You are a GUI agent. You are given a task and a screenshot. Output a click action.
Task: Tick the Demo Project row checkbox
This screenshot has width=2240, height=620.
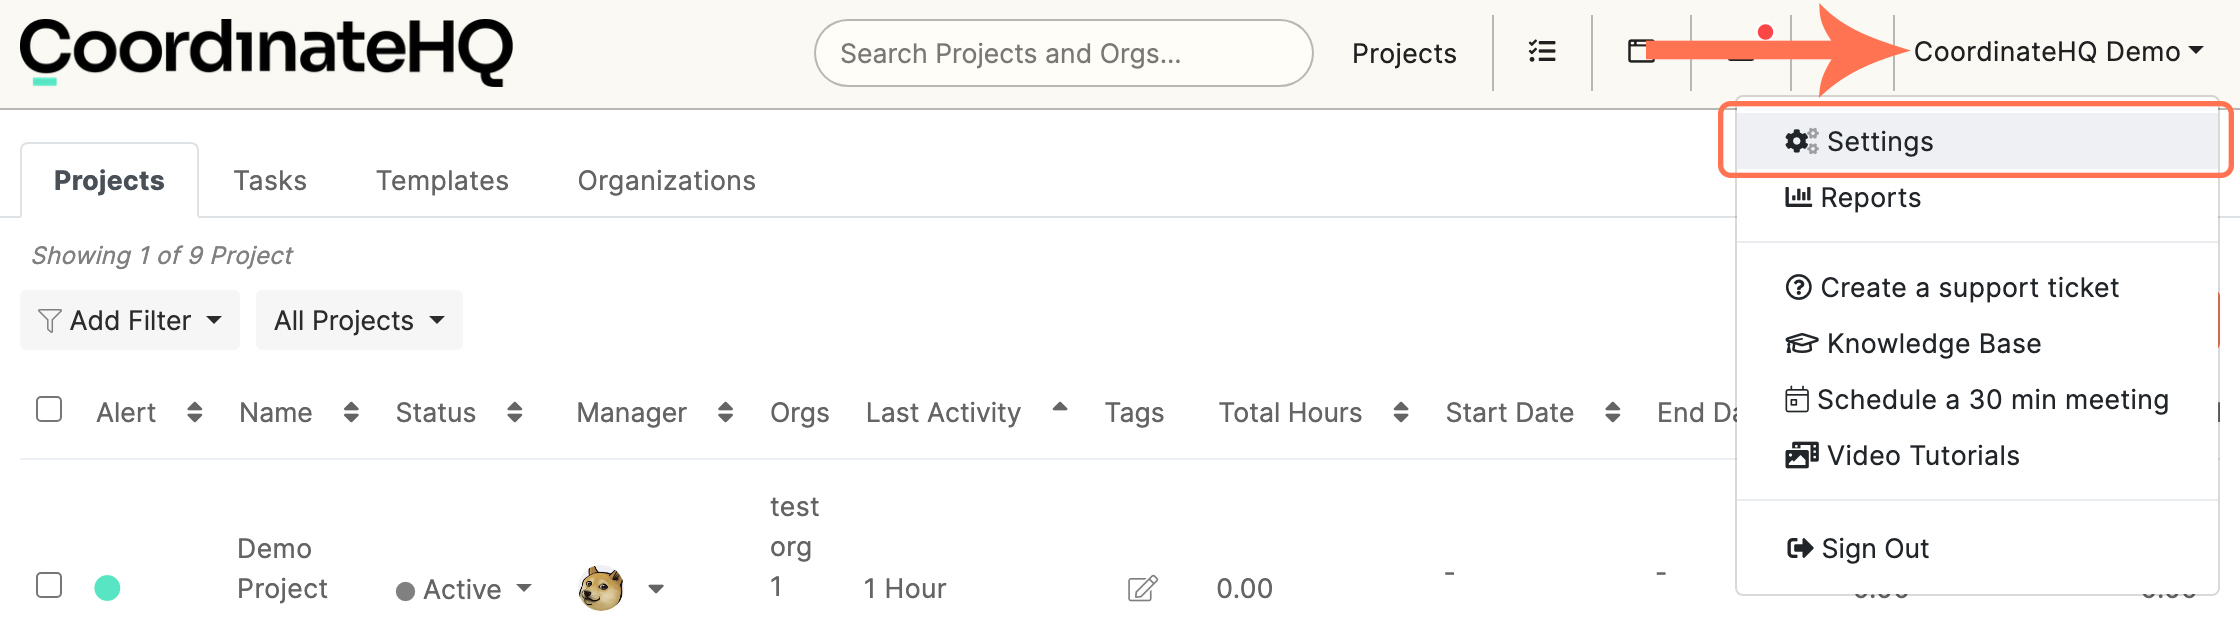(x=49, y=585)
